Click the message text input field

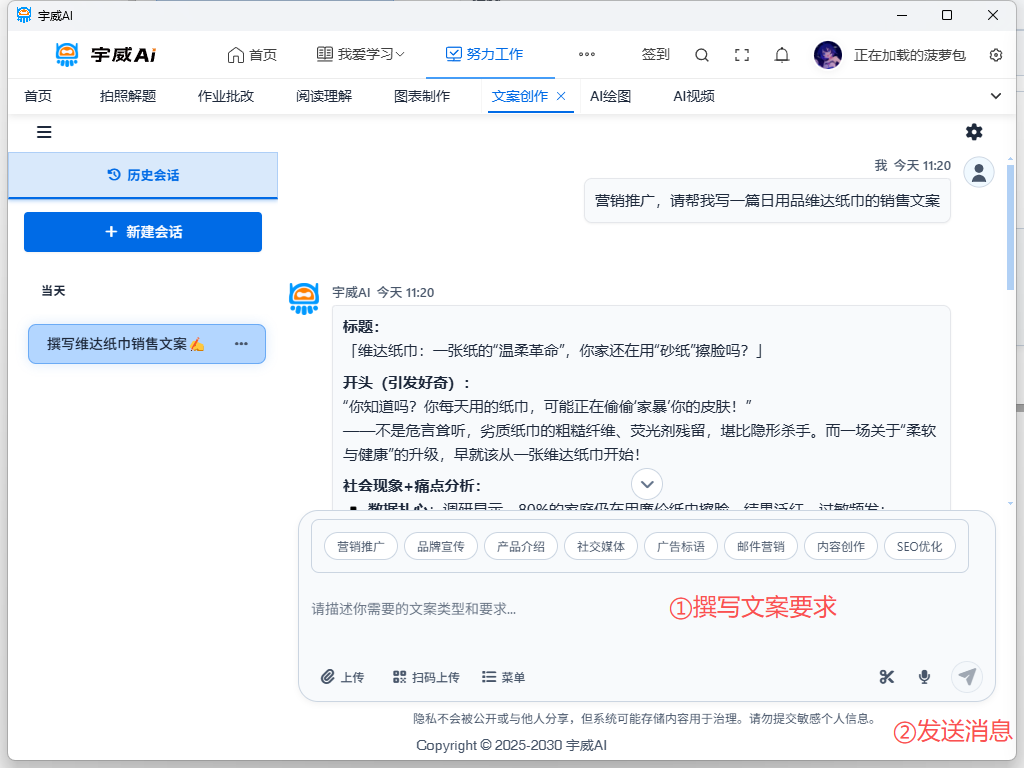pos(480,608)
